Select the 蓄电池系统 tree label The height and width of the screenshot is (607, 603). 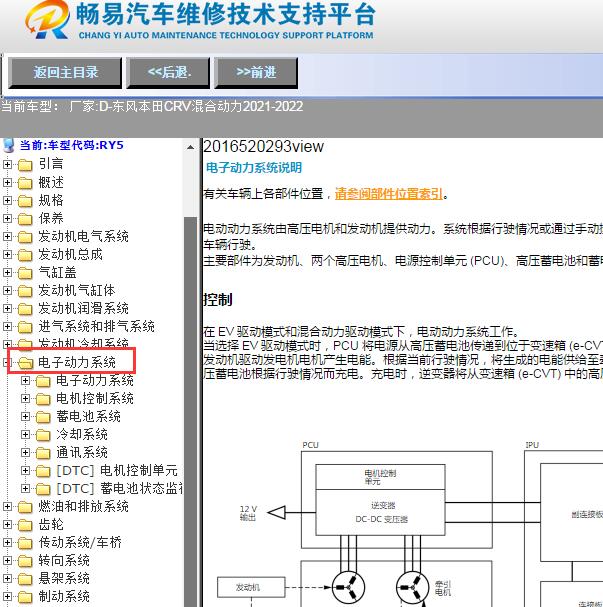tap(88, 416)
